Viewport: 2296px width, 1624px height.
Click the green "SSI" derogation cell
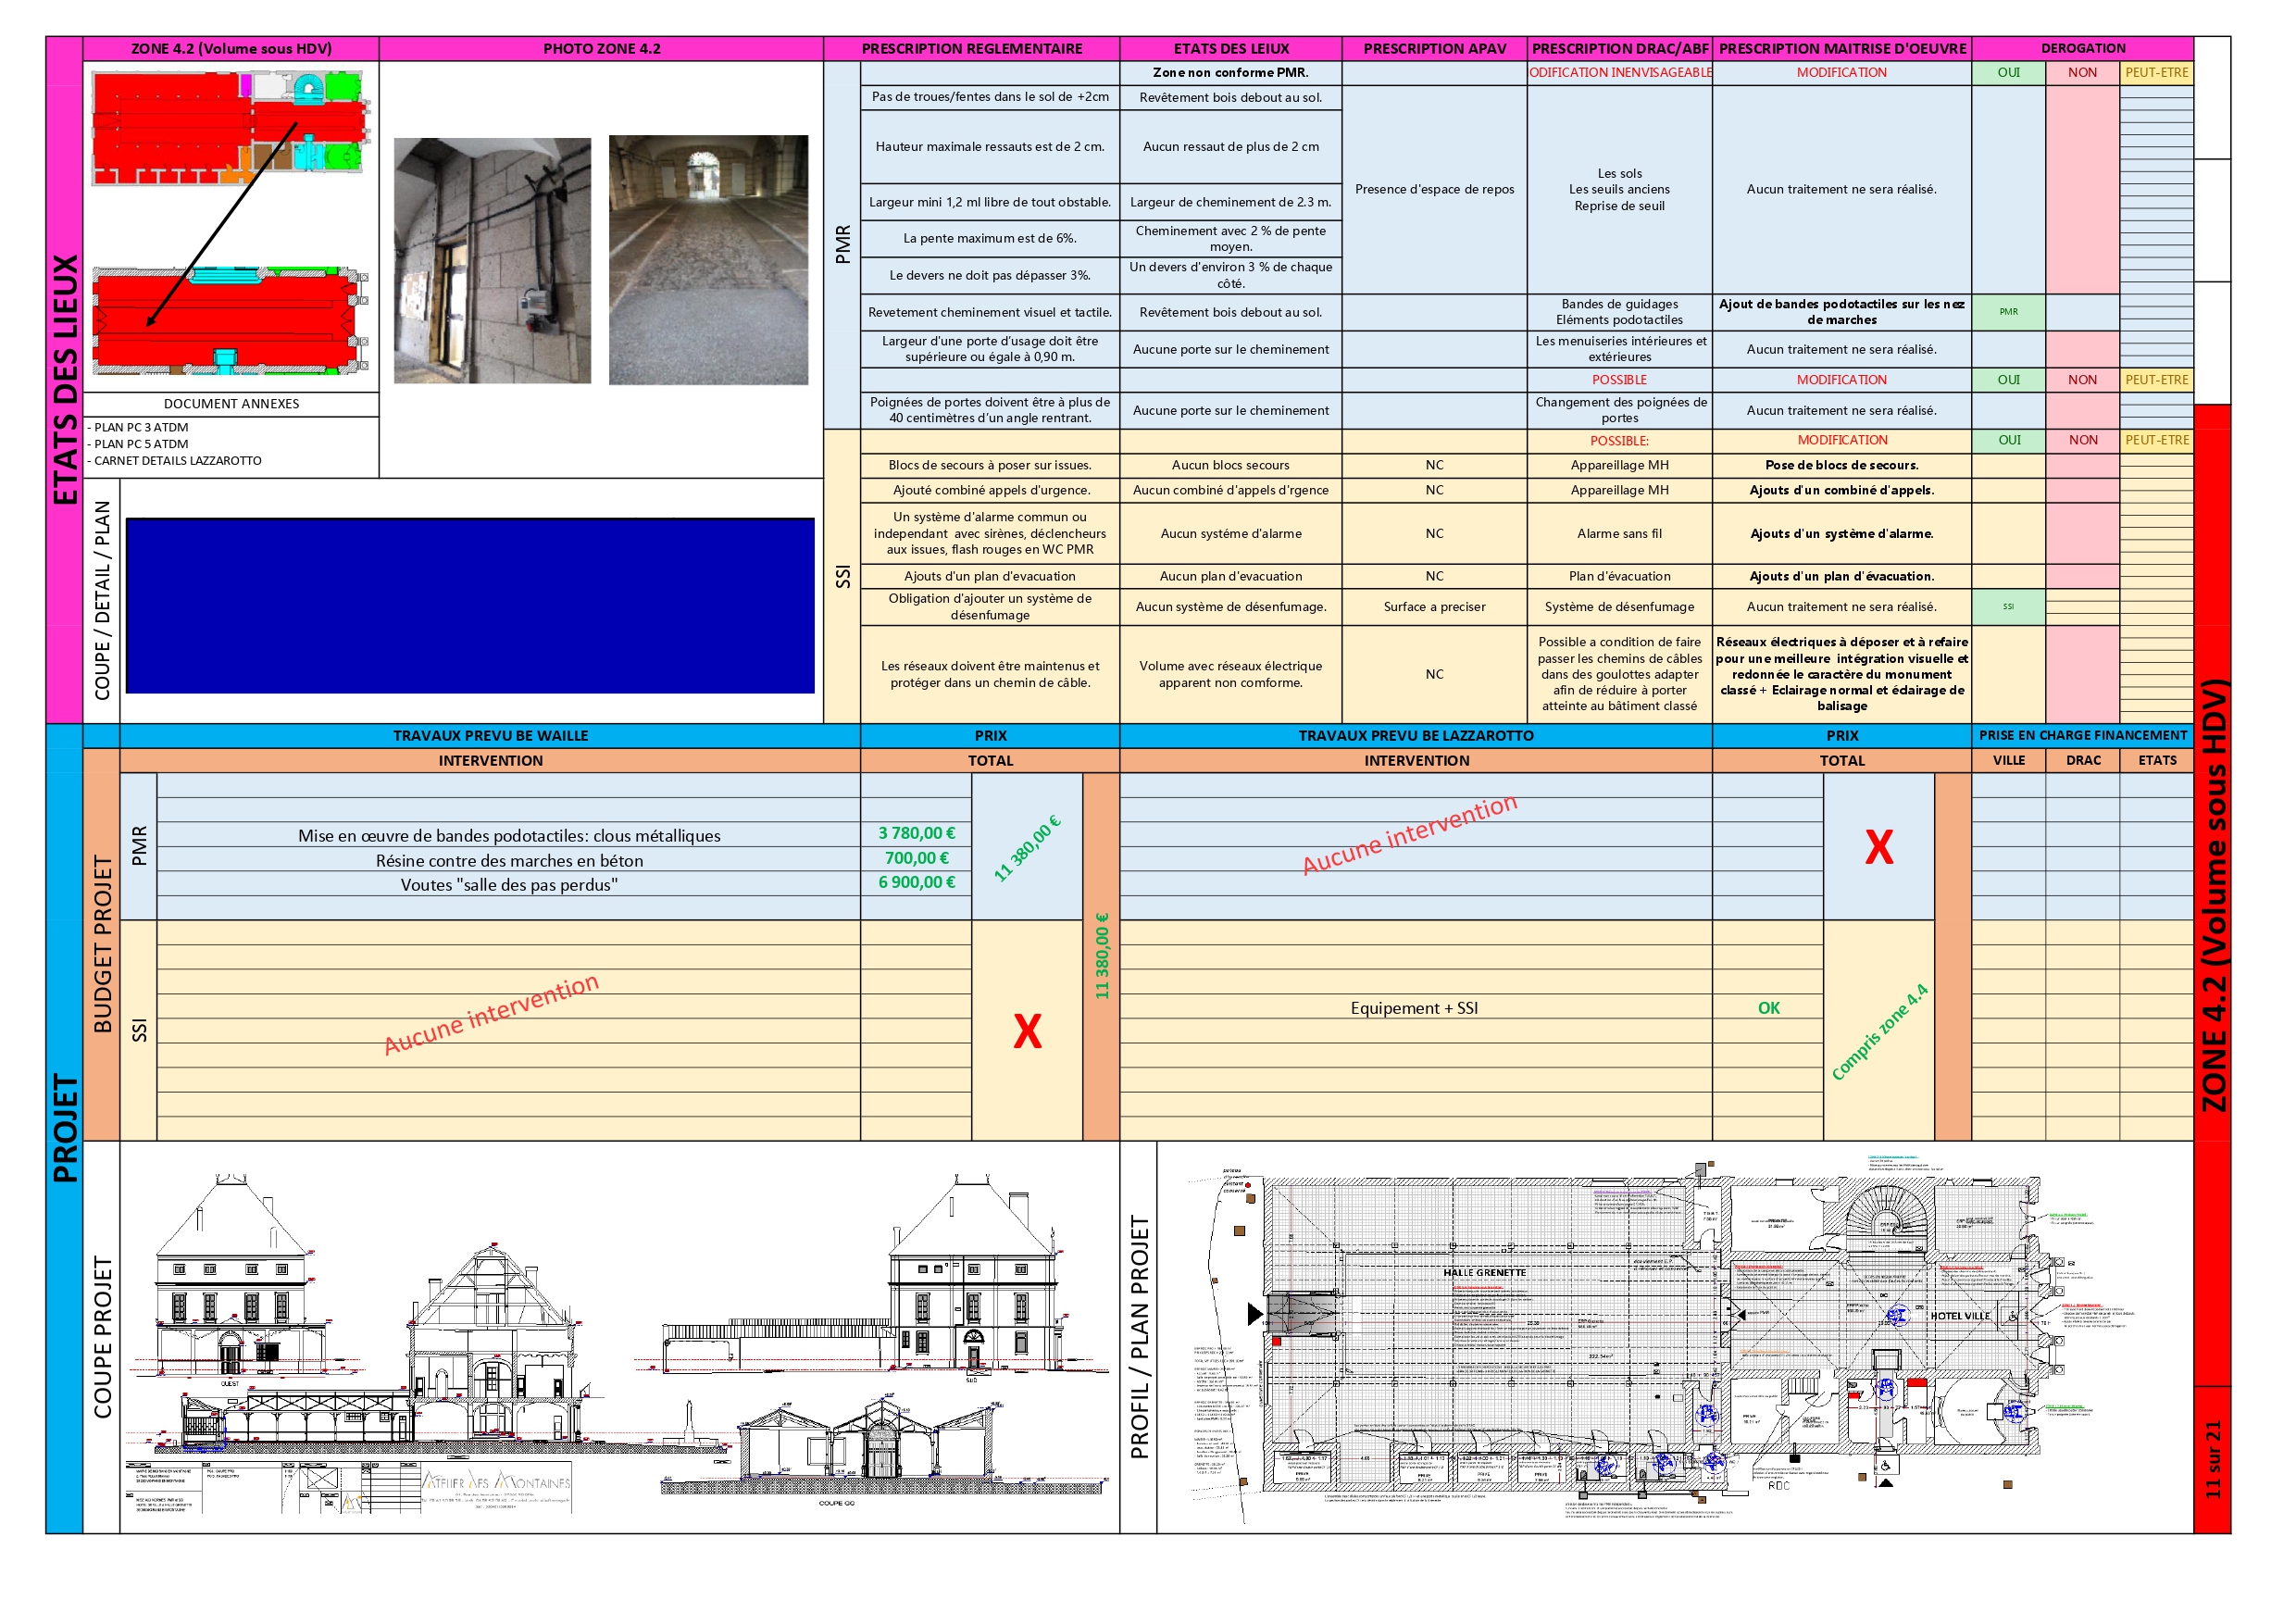click(x=2008, y=607)
